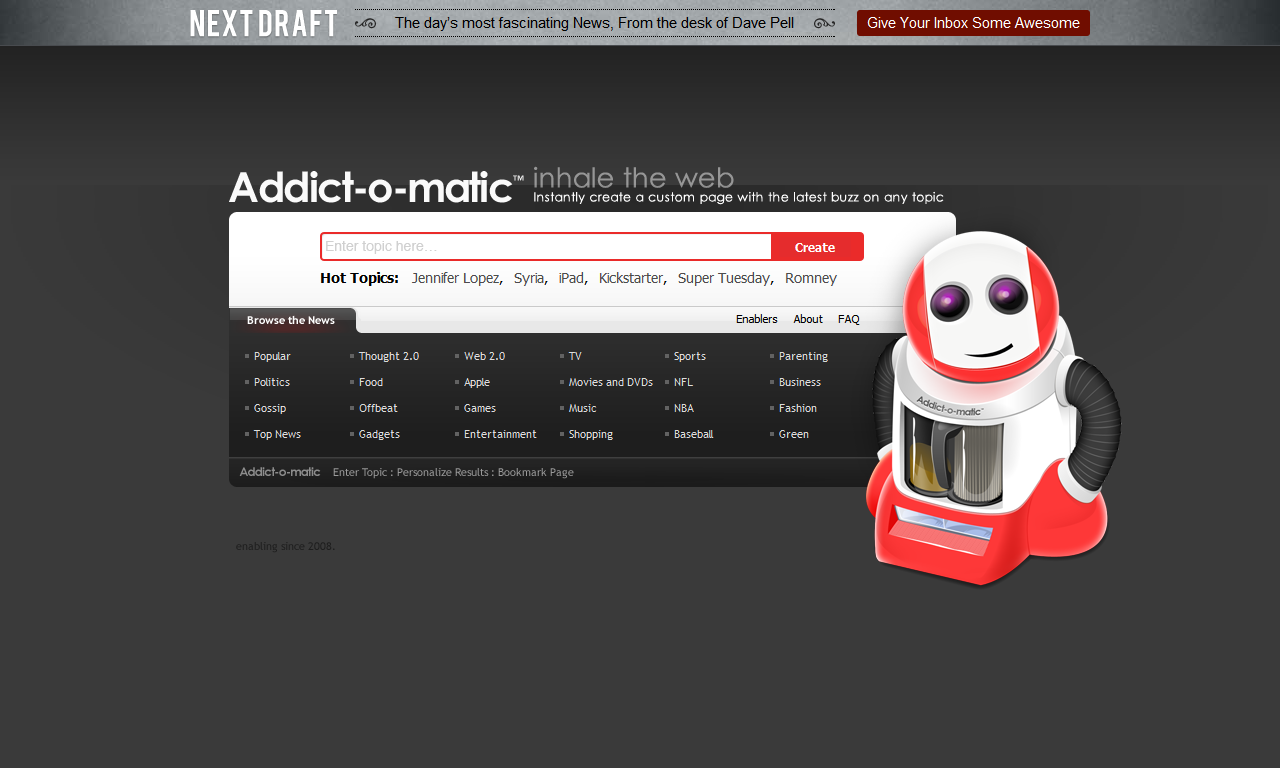Image resolution: width=1280 pixels, height=768 pixels.
Task: Open the Super Tuesday hot topic
Action: (723, 278)
